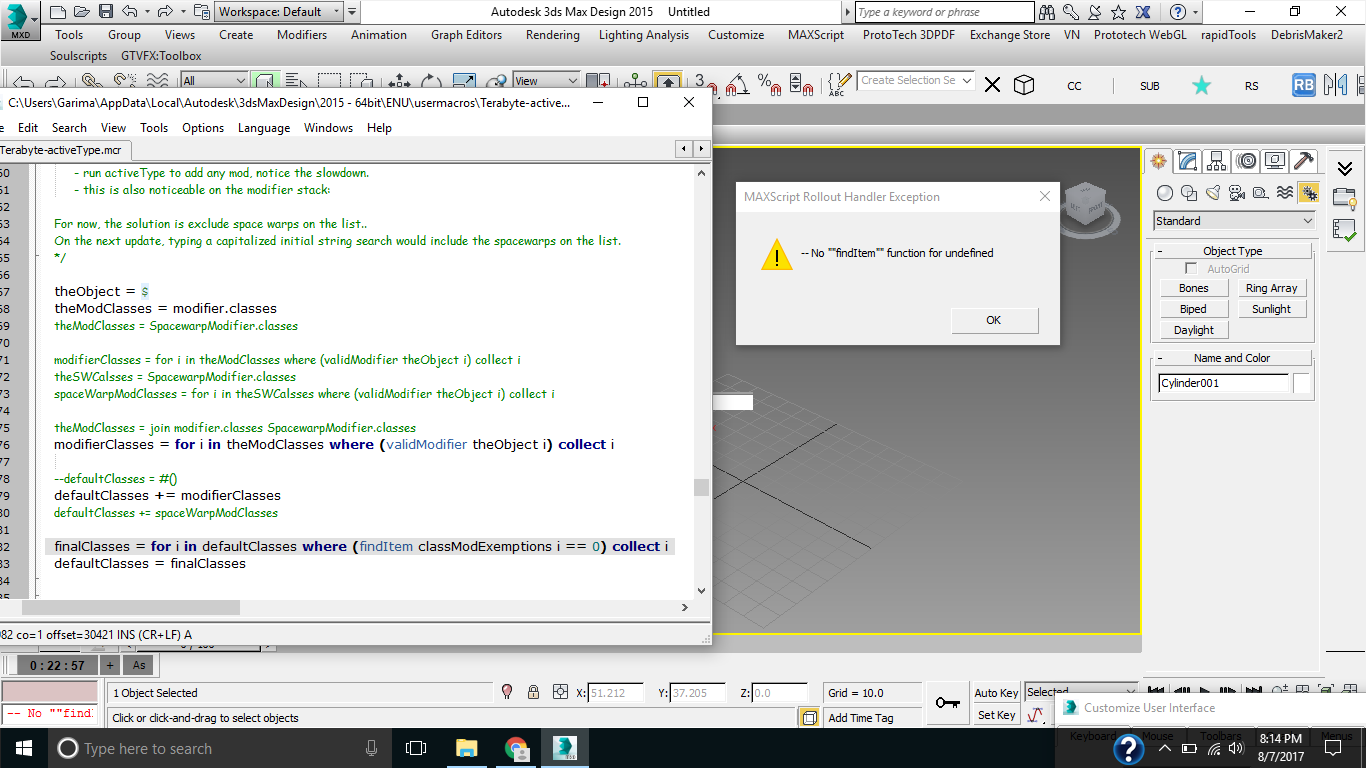This screenshot has width=1366, height=768.
Task: Toggle the isolate selection lightbulb icon
Action: (507, 692)
